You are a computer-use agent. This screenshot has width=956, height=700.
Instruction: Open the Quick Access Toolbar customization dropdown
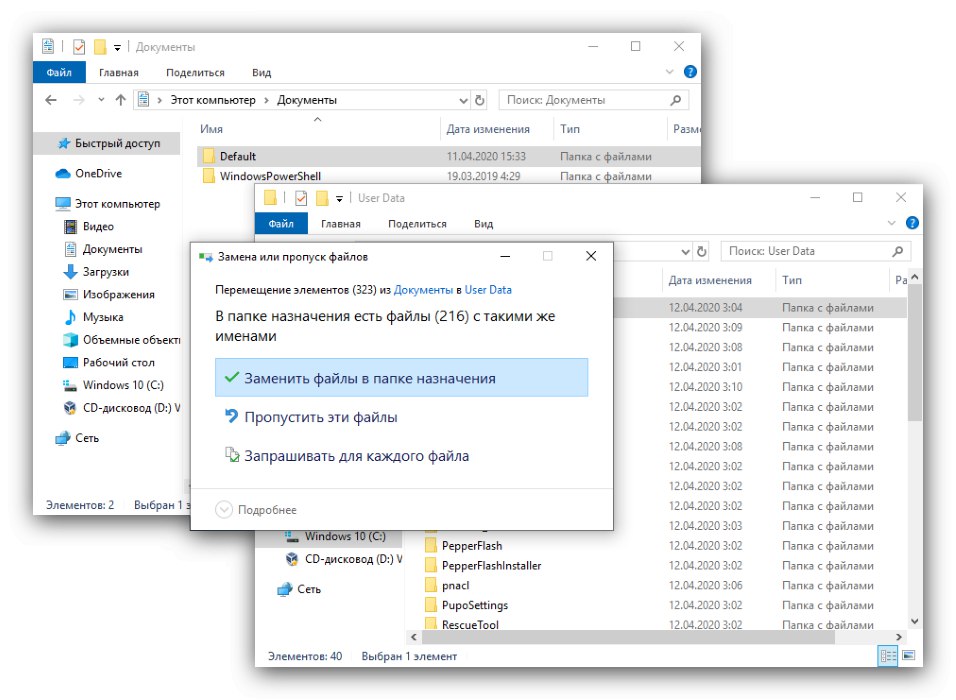coord(118,45)
